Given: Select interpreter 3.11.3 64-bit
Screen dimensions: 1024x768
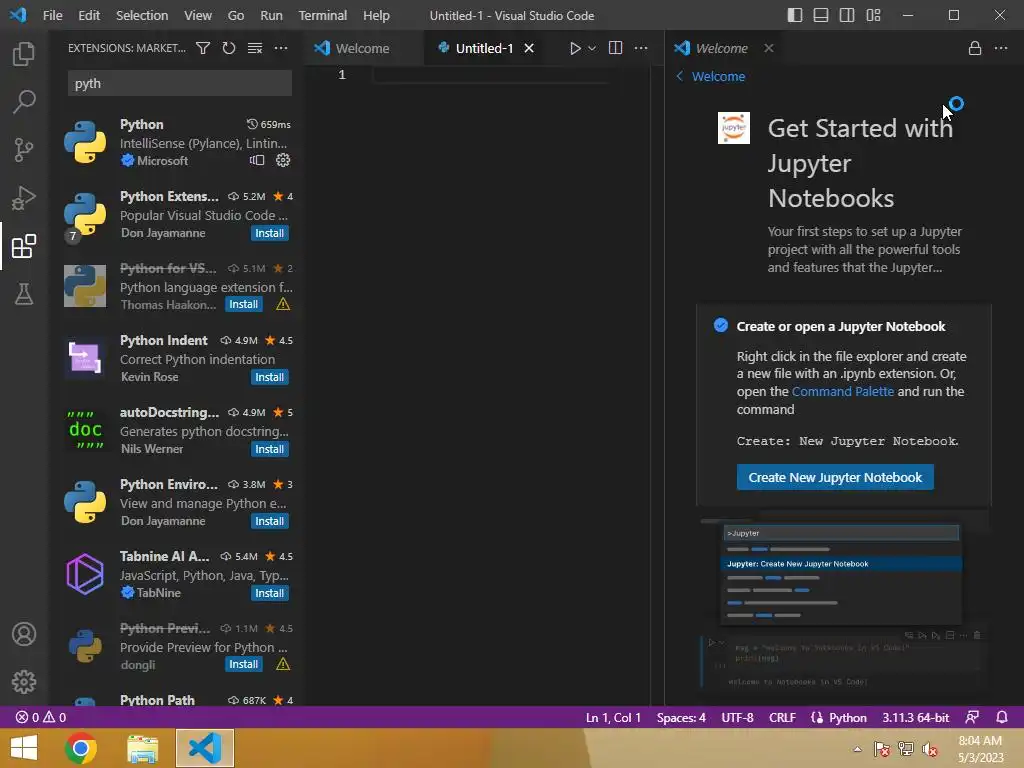Looking at the screenshot, I should click(x=916, y=717).
